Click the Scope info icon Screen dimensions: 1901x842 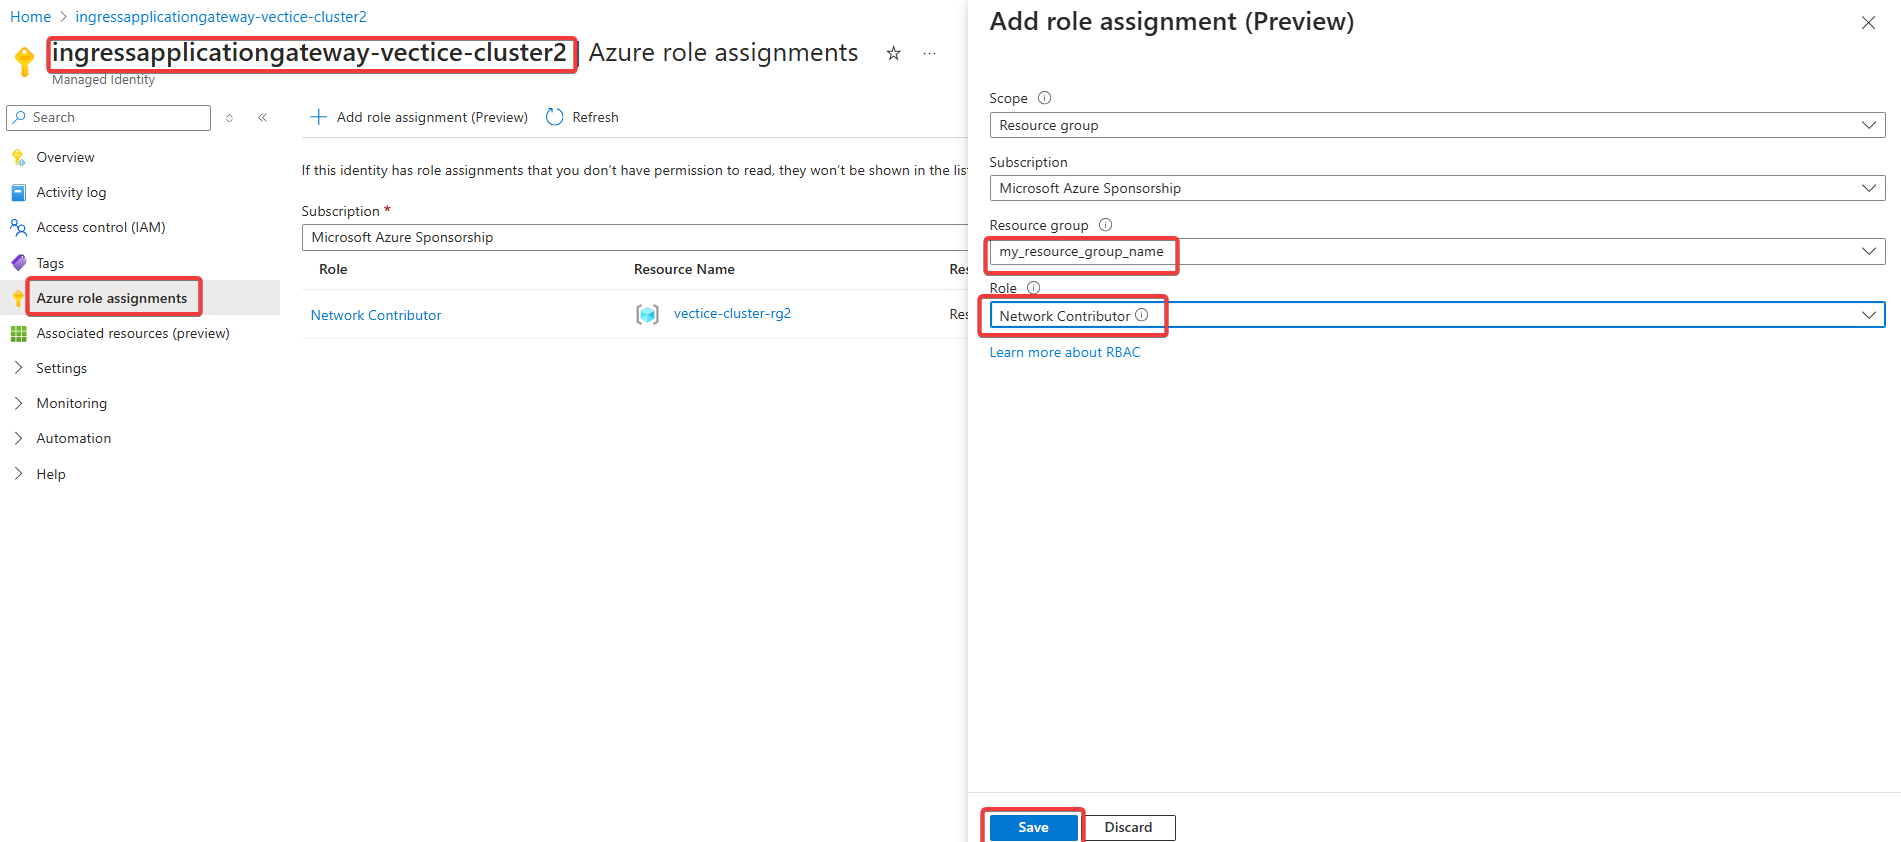point(1044,98)
